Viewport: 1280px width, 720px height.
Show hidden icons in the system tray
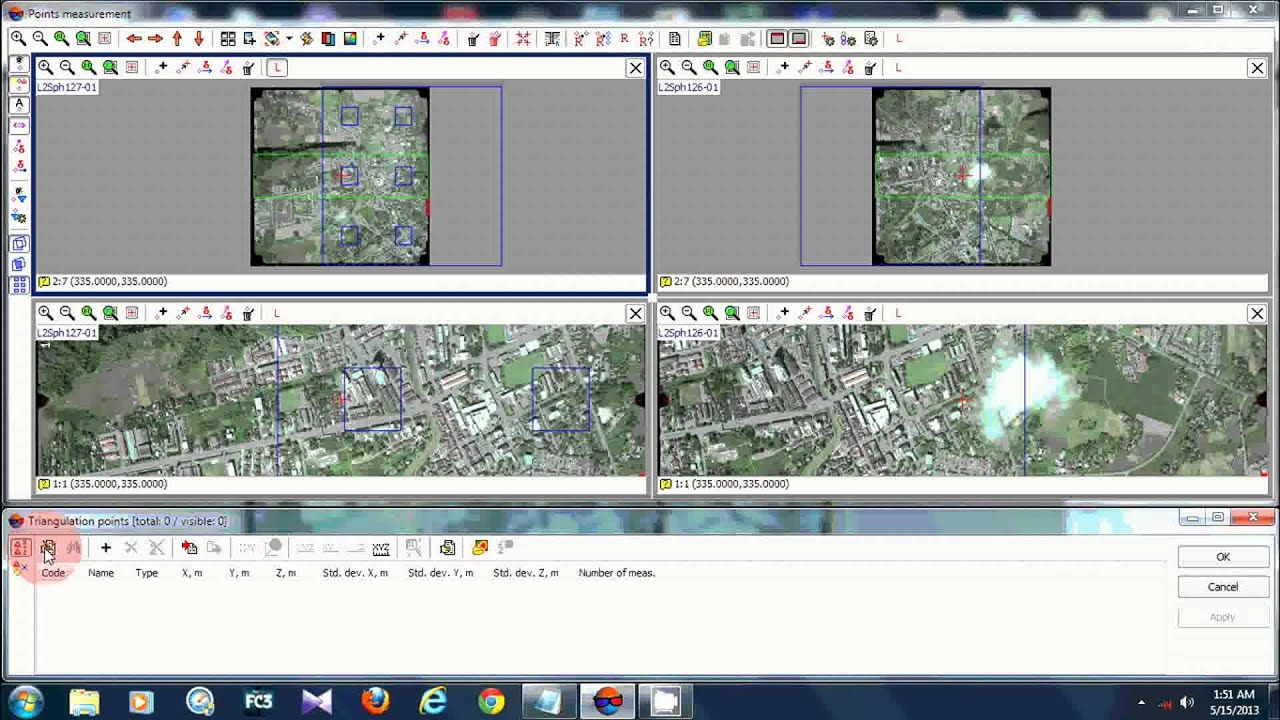click(x=1141, y=702)
